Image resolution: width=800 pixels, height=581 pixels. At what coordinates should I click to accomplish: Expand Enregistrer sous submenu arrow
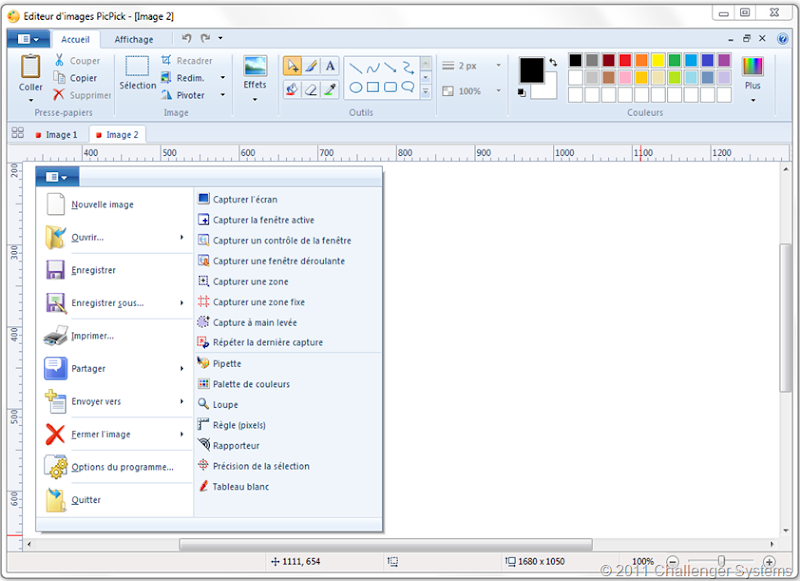click(x=182, y=303)
